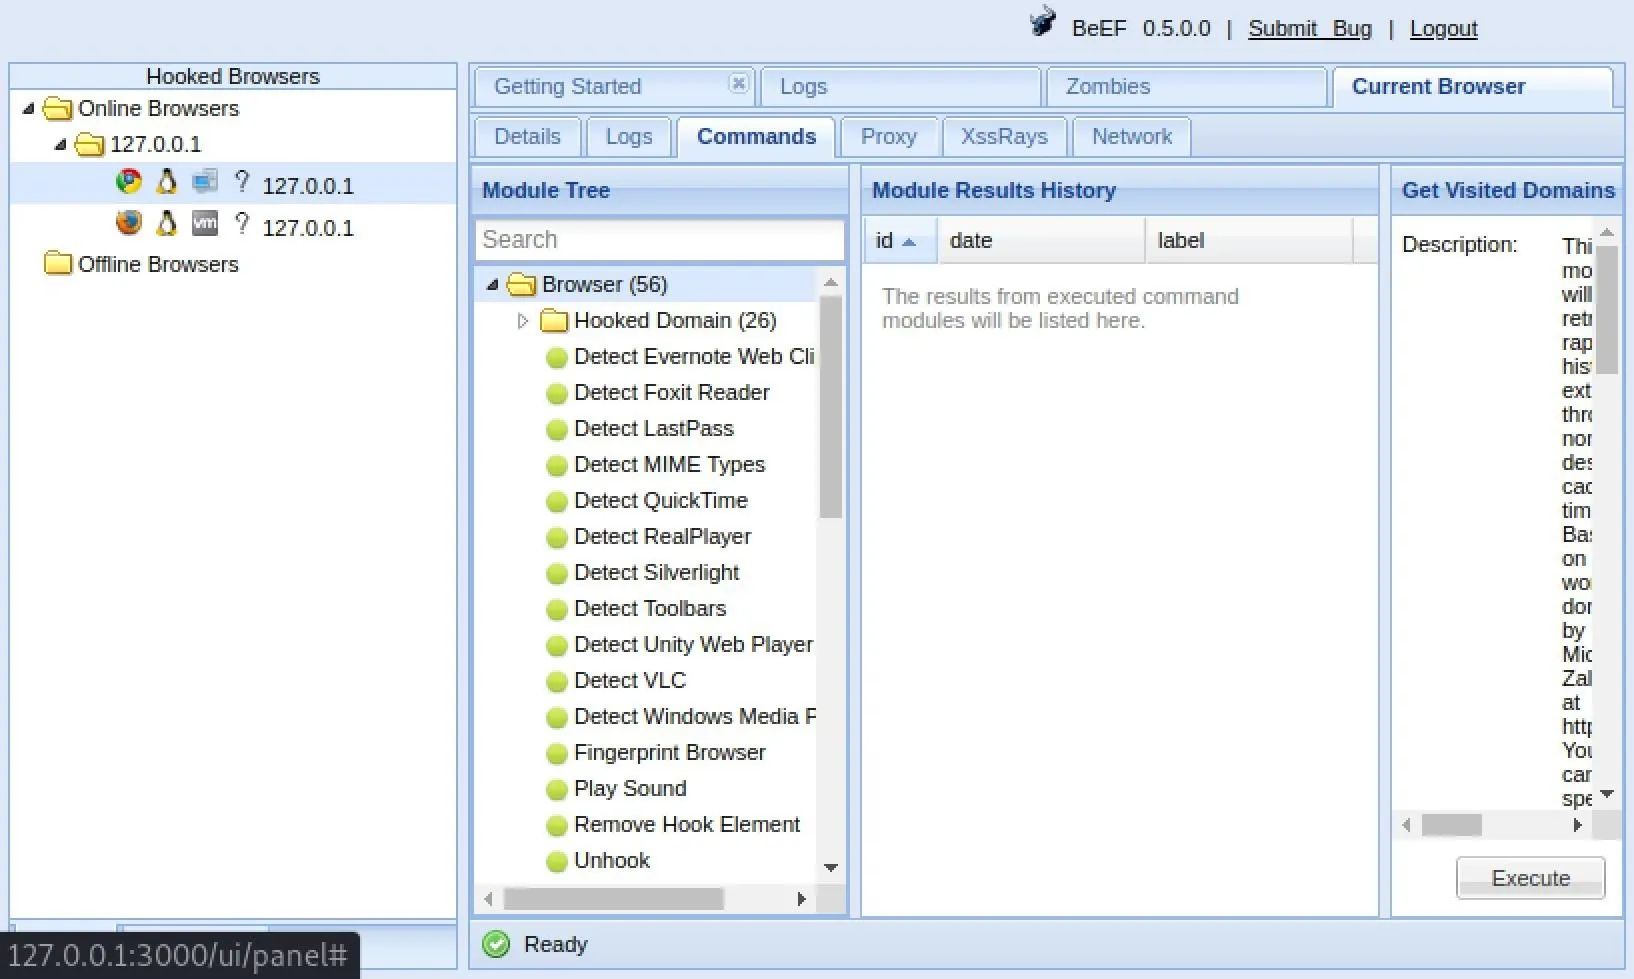Image resolution: width=1634 pixels, height=979 pixels.
Task: Click green status dot beside Fingerprint Browser
Action: [x=557, y=754]
